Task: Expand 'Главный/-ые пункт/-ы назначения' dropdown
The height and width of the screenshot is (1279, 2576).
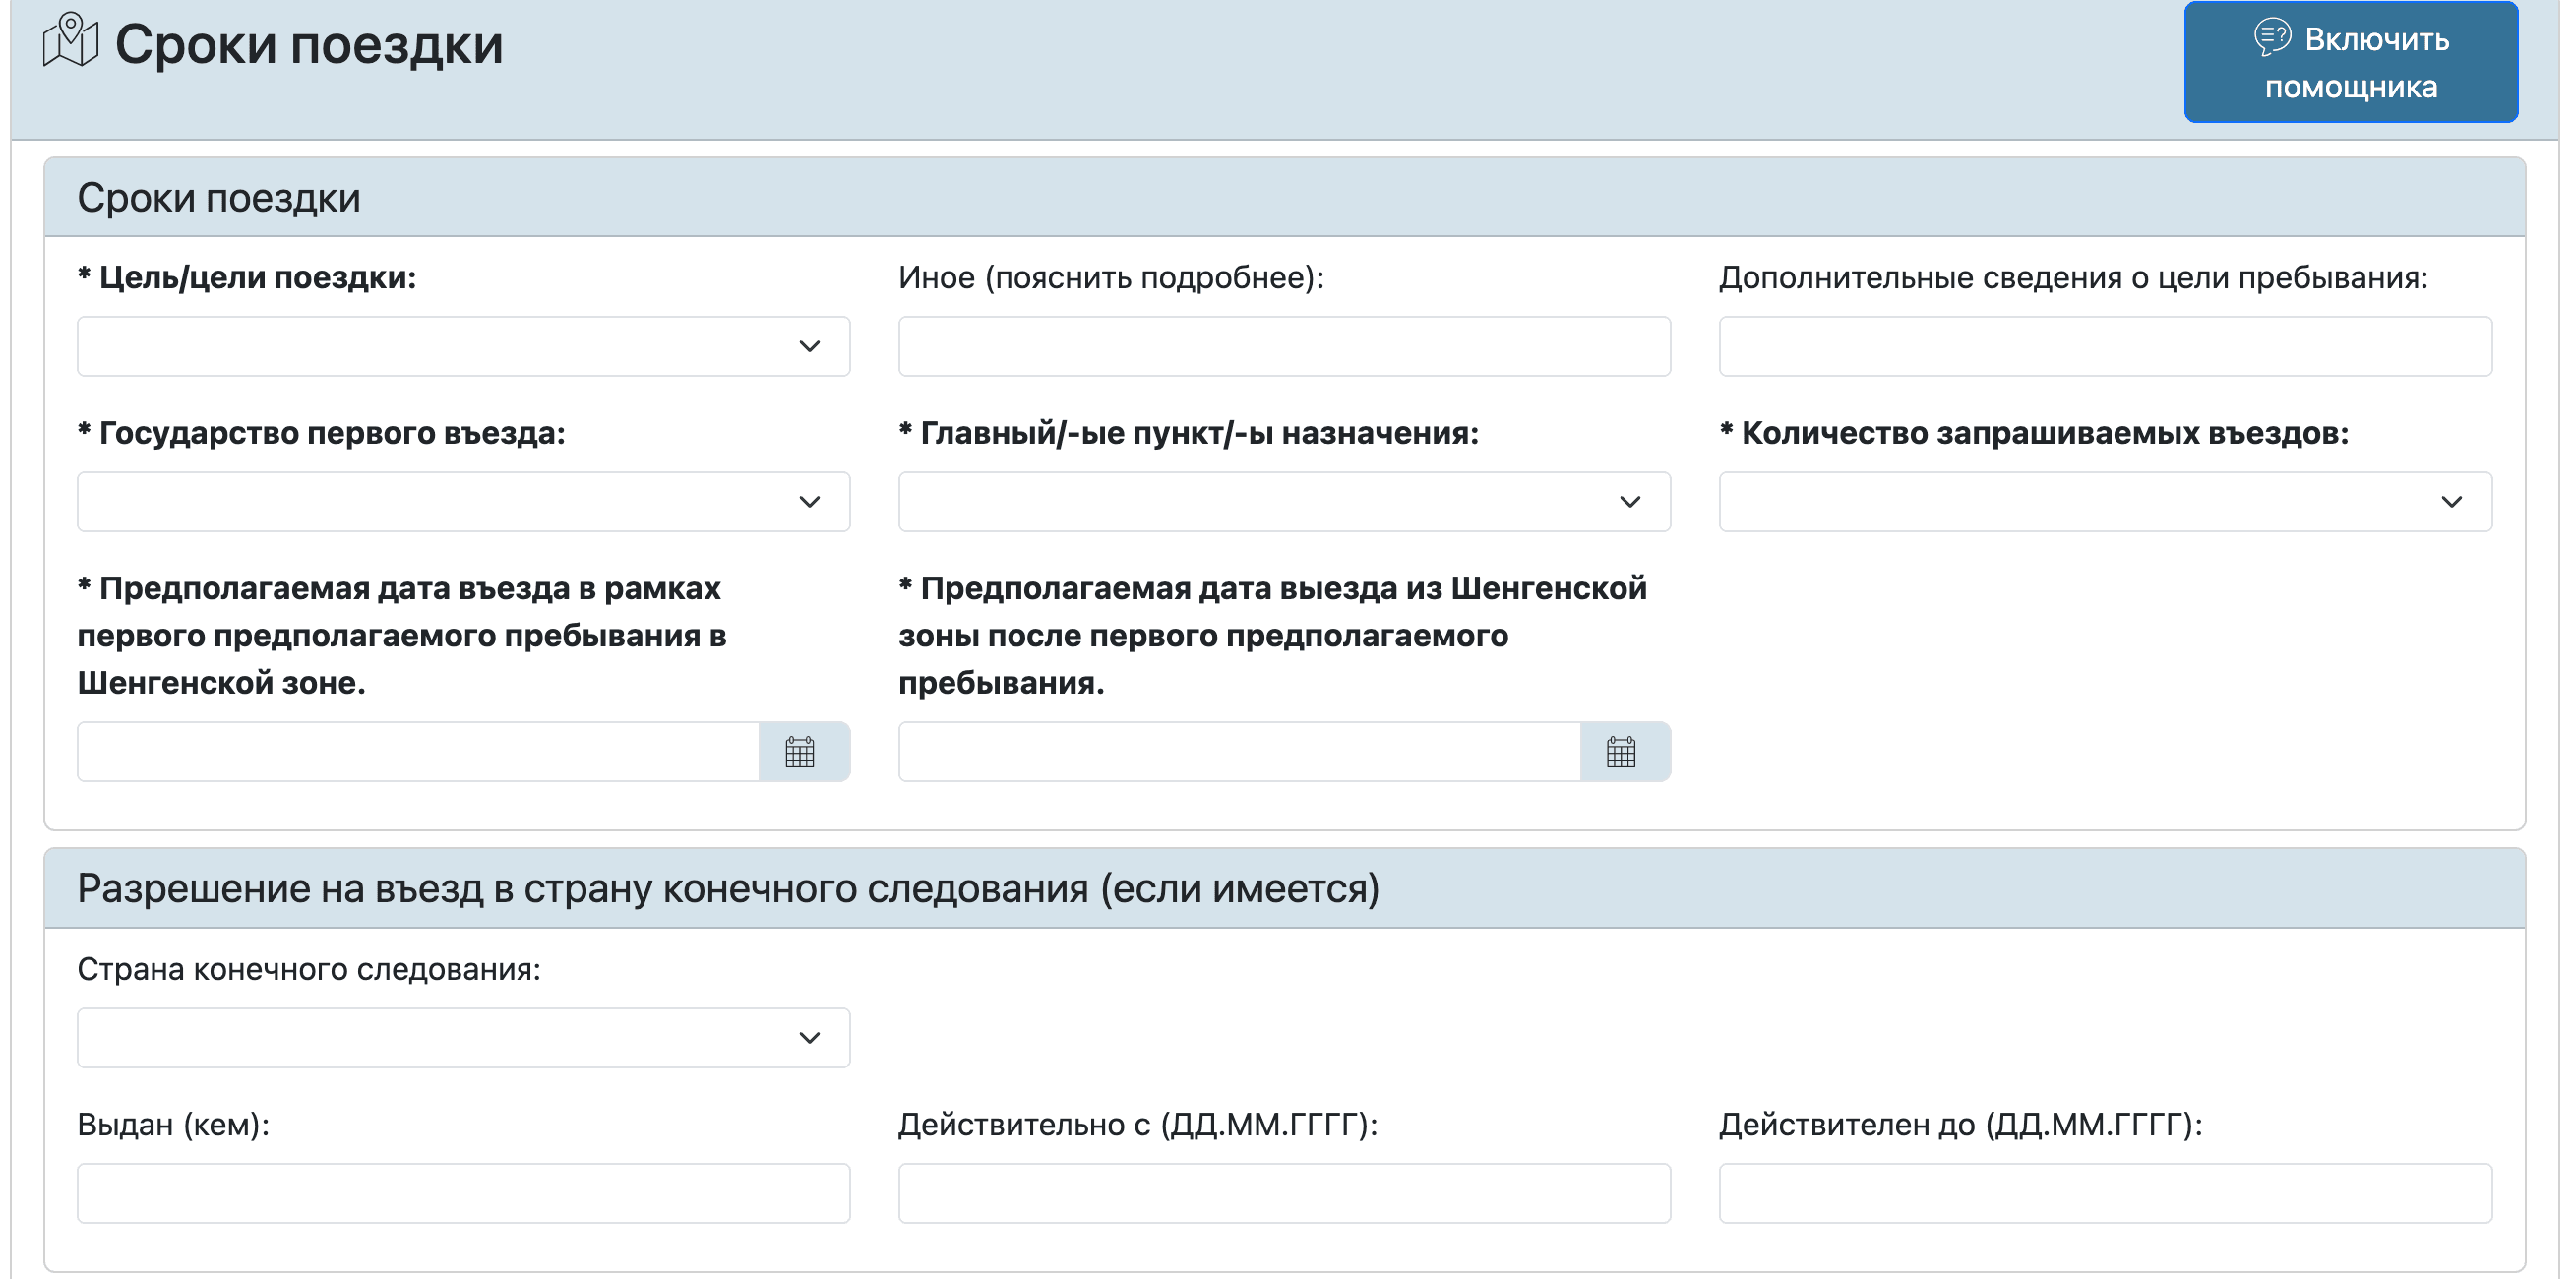Action: coord(1284,501)
